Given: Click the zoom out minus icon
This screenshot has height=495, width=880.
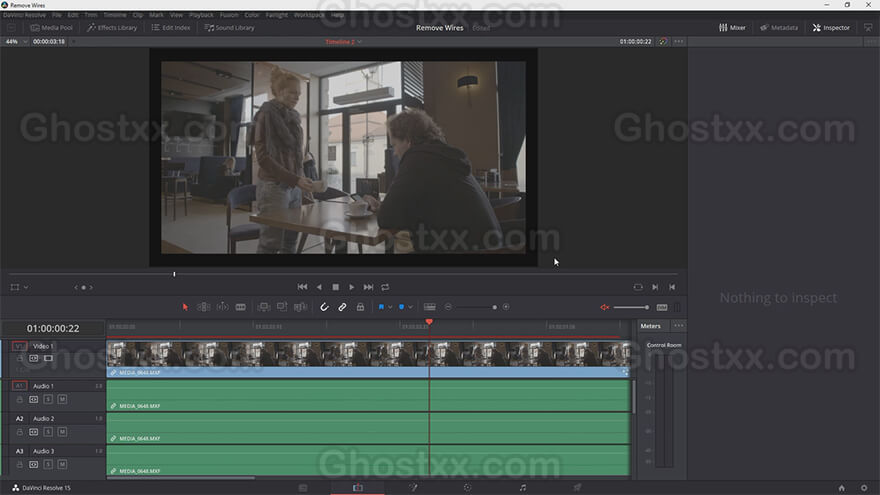Looking at the screenshot, I should [448, 307].
